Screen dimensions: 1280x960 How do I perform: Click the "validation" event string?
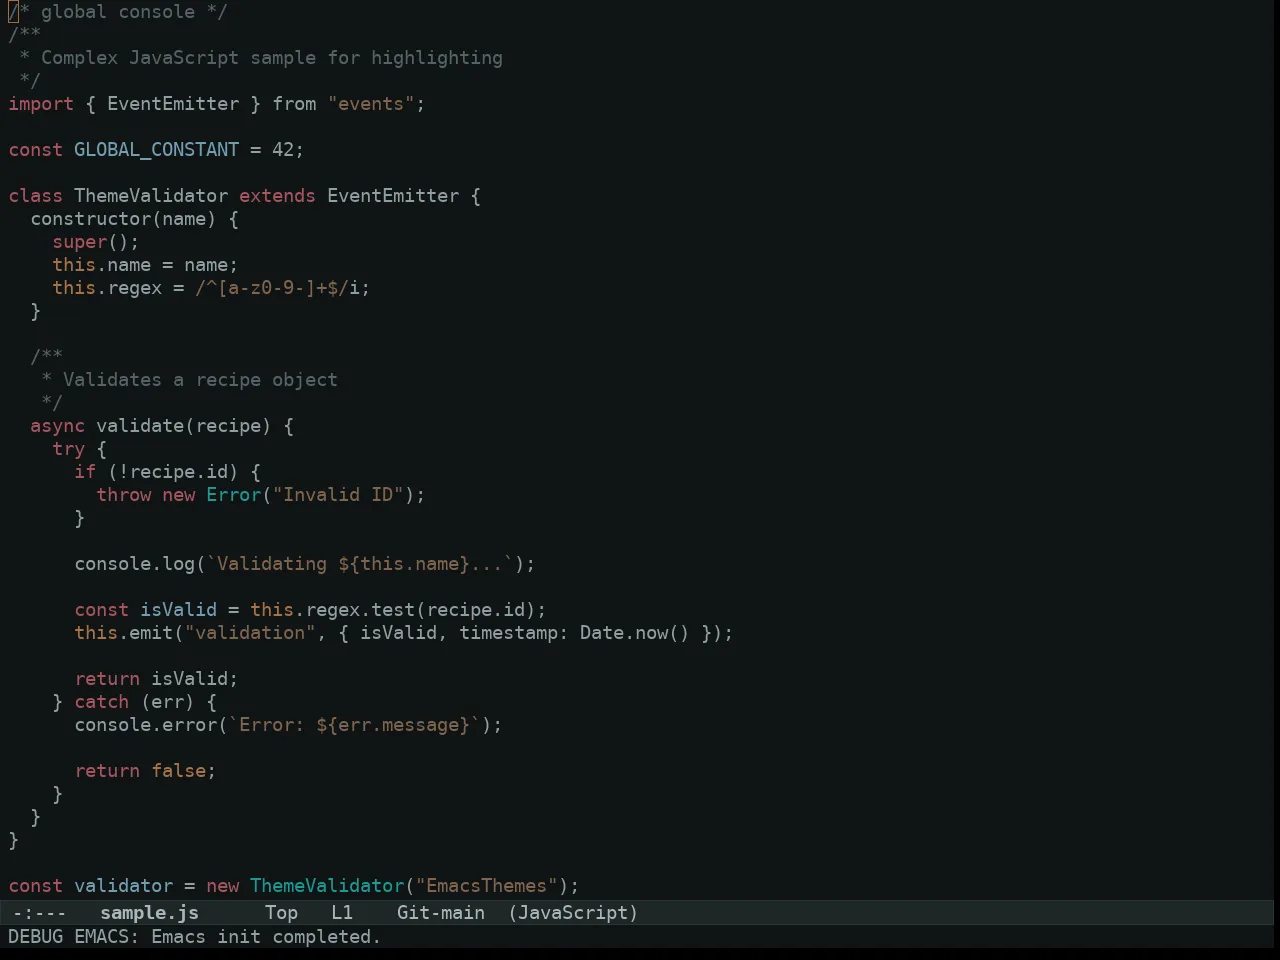250,633
